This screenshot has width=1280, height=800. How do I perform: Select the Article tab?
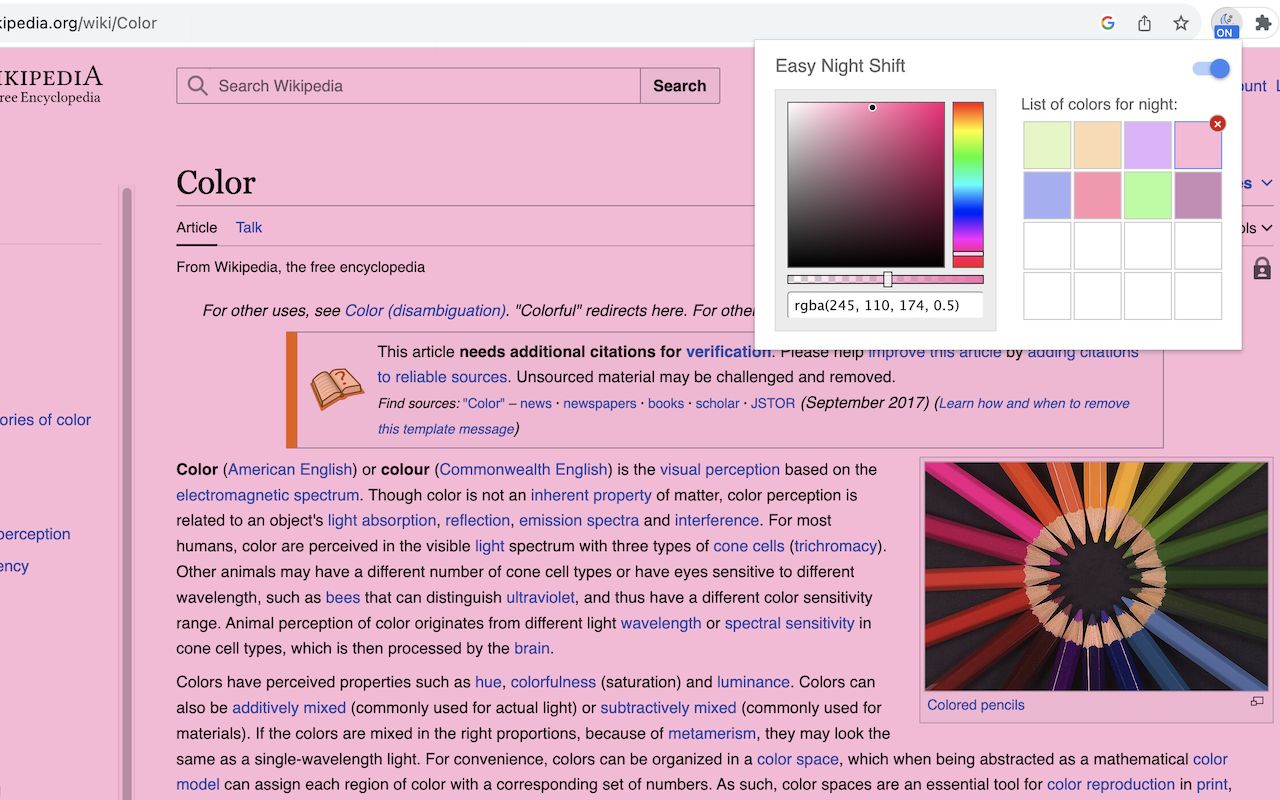pos(197,227)
